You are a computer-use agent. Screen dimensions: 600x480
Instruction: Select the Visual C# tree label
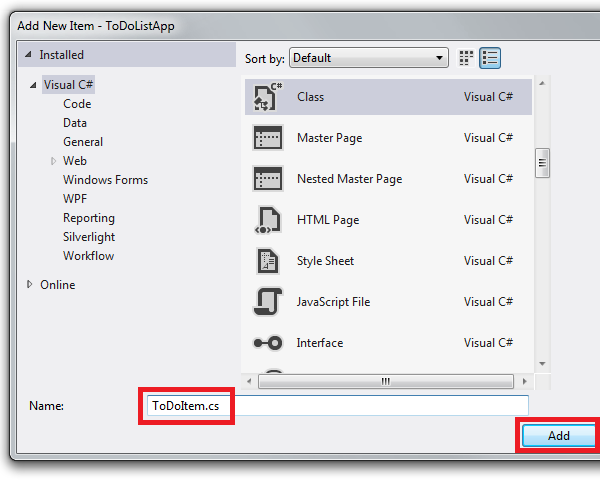pos(68,85)
